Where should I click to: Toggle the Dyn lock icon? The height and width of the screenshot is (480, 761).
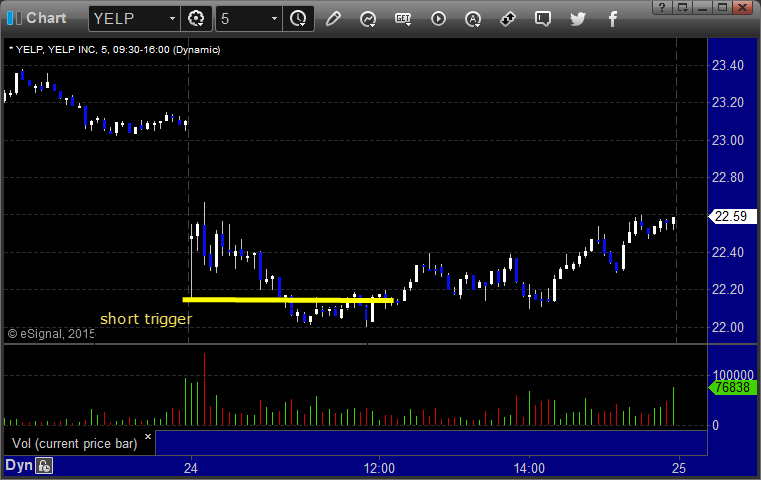pyautogui.click(x=44, y=466)
